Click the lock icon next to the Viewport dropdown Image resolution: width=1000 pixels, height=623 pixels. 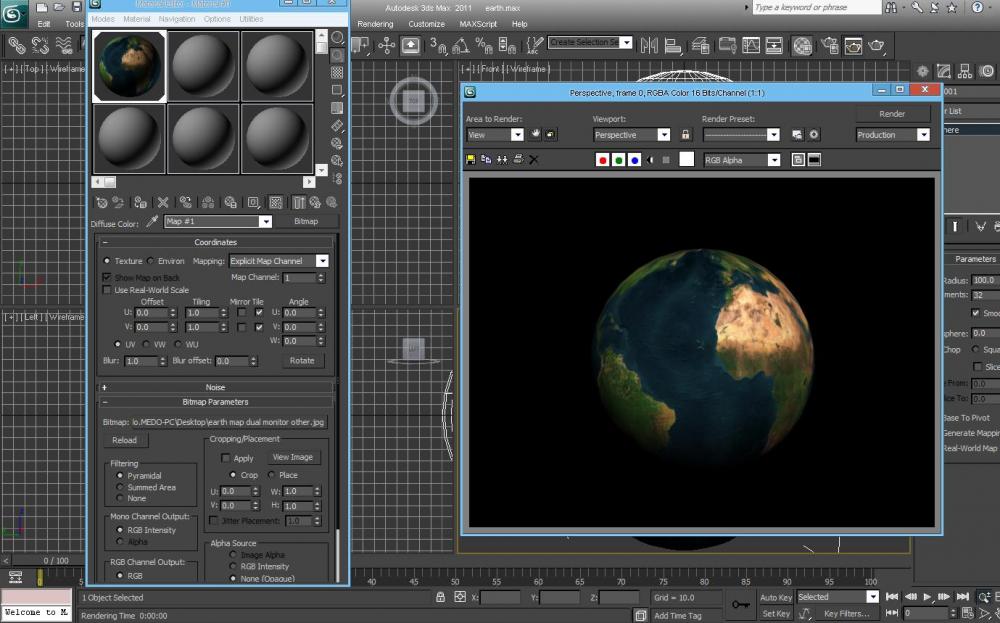coord(685,135)
